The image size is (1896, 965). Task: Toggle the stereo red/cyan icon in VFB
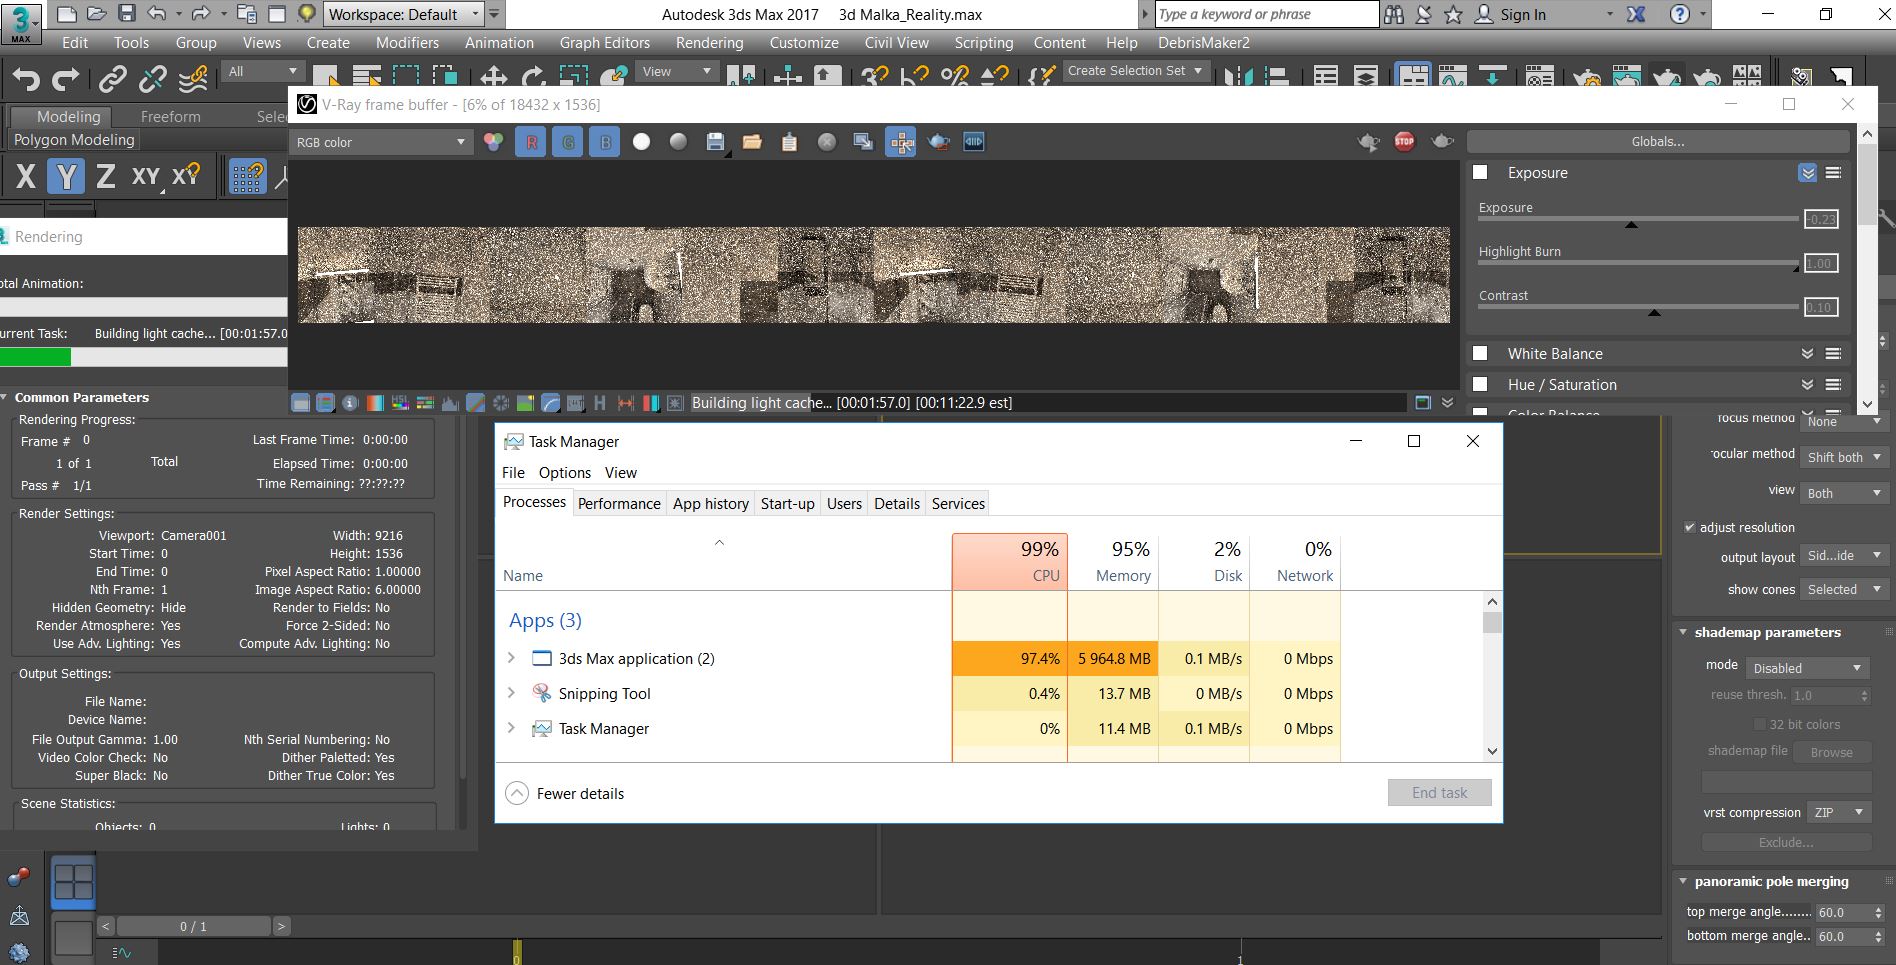[651, 403]
